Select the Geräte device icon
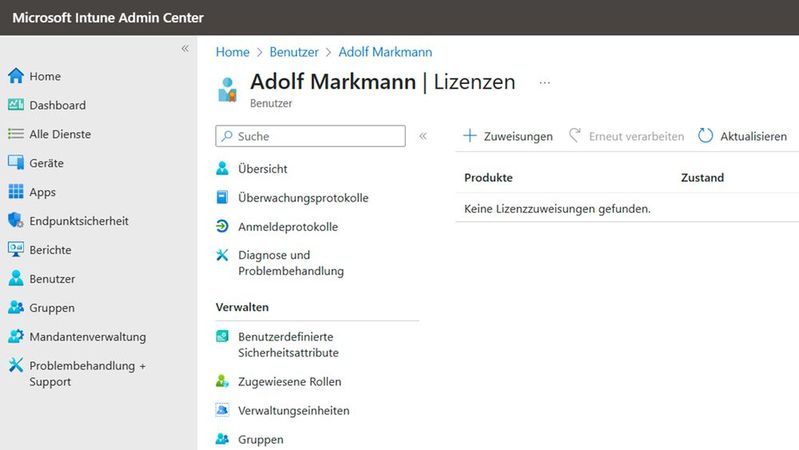 tap(16, 163)
